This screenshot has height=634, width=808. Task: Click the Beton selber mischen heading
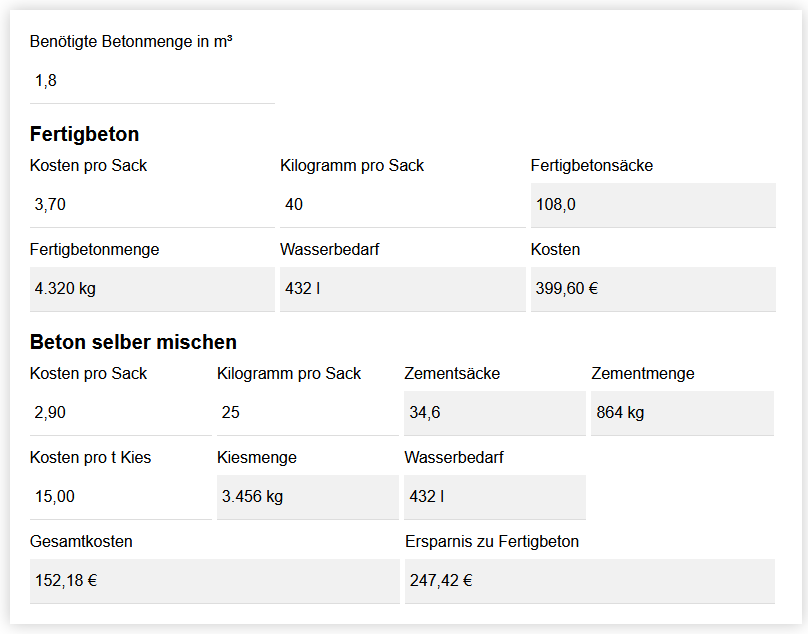click(133, 342)
